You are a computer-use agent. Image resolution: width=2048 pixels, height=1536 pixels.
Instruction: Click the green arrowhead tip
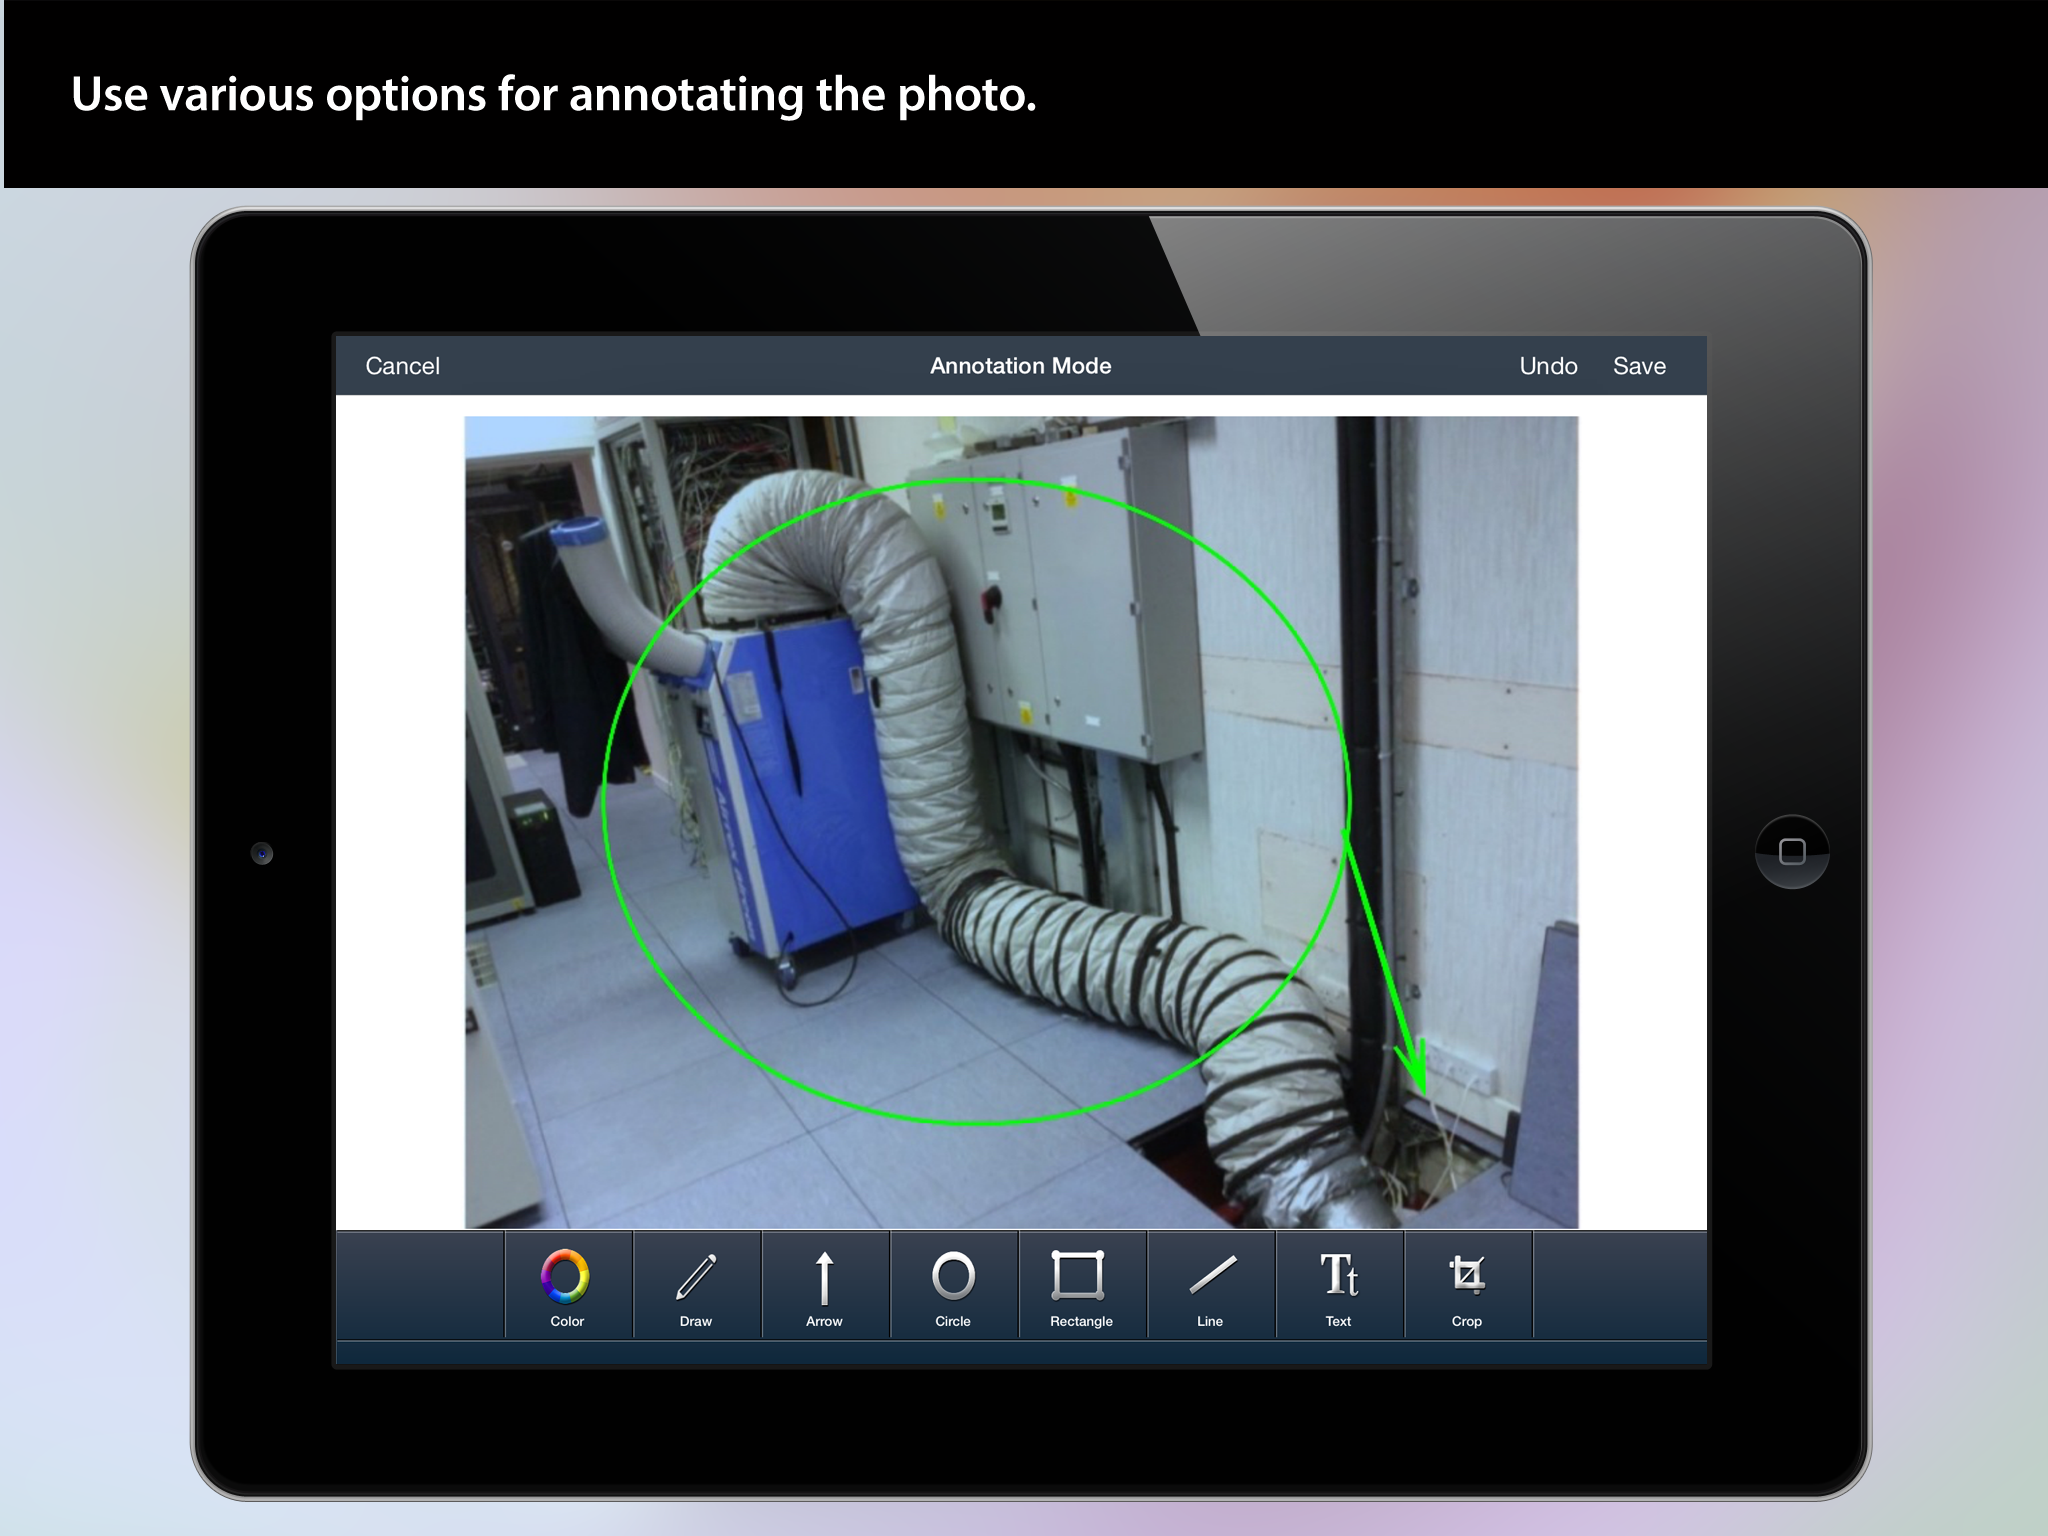pyautogui.click(x=1422, y=1090)
